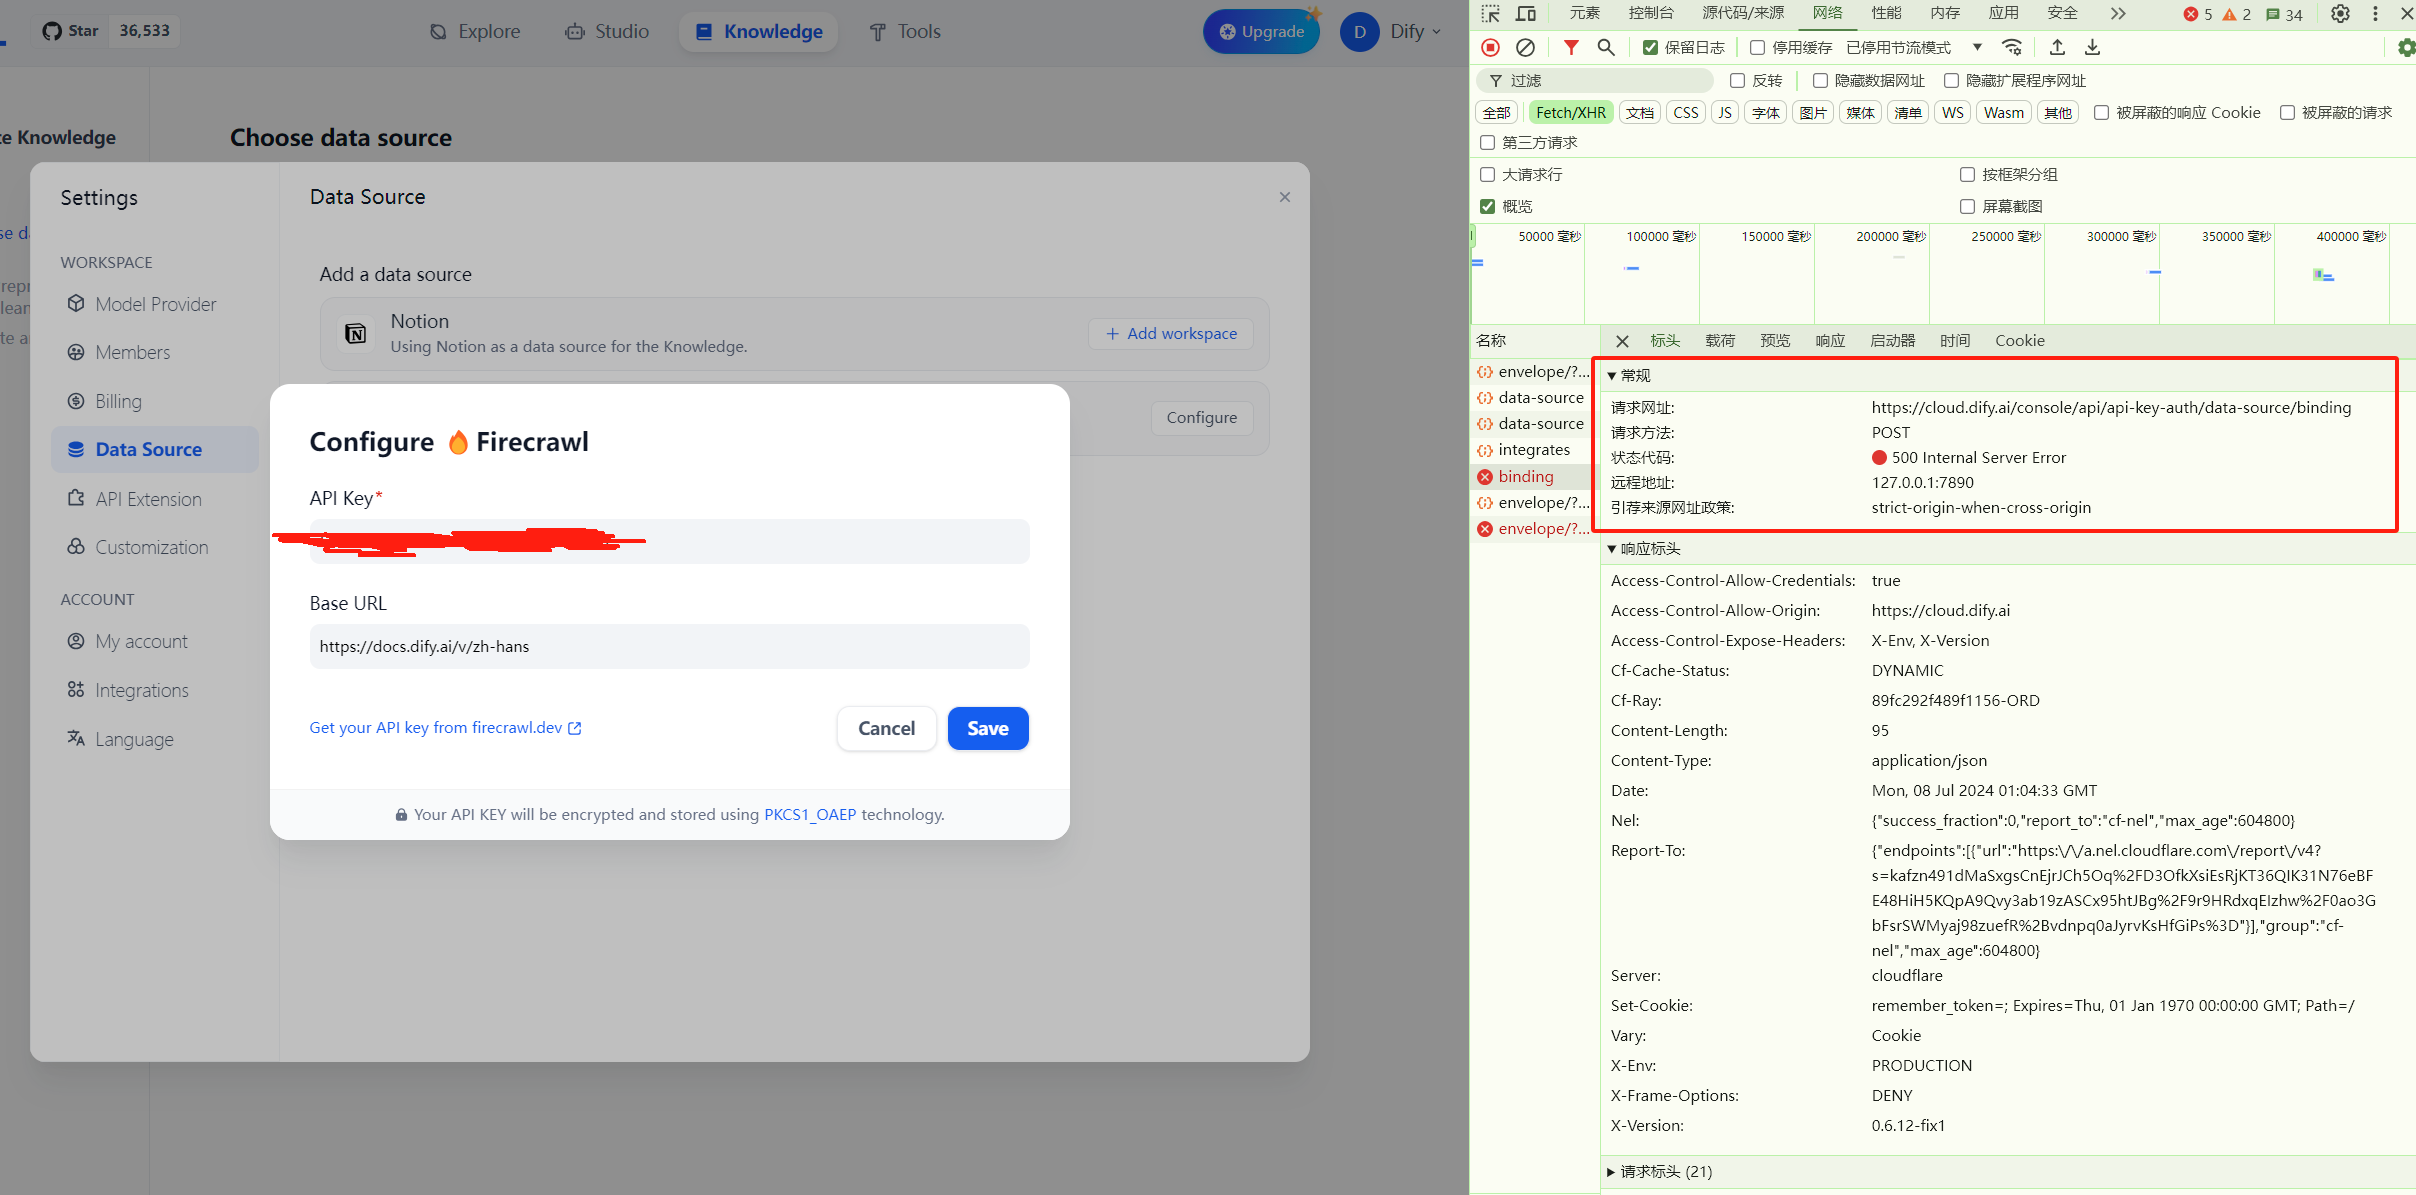The width and height of the screenshot is (2416, 1195).
Task: Open the Studio navigation tab
Action: pyautogui.click(x=607, y=31)
